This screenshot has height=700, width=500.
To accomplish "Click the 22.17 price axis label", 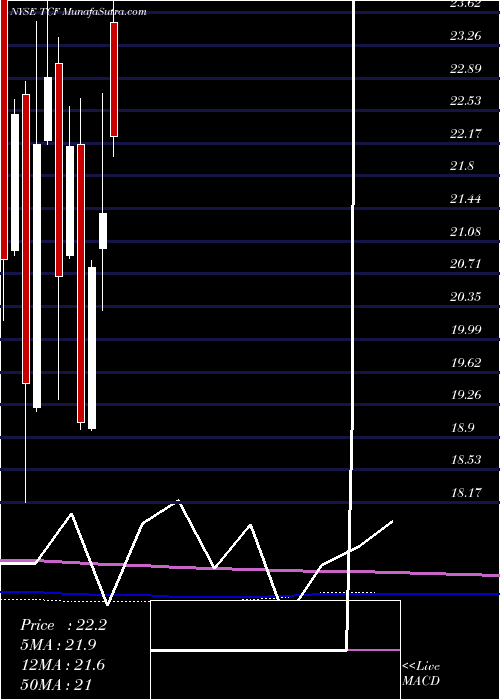I will [466, 133].
